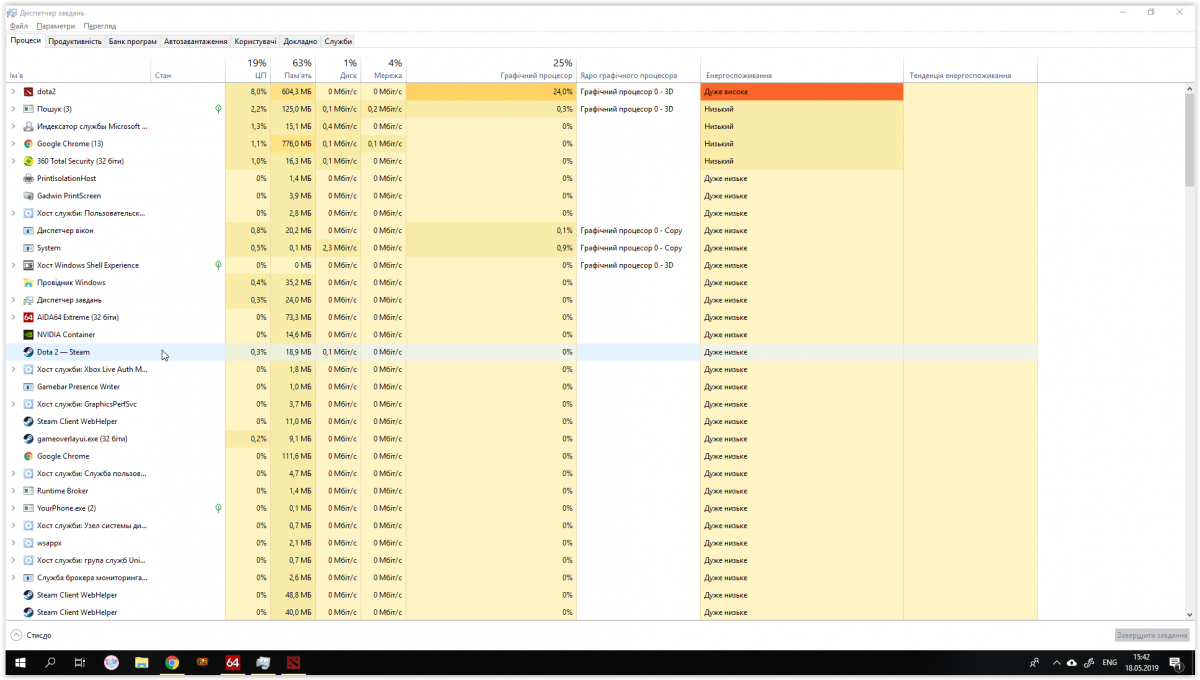Click green leaf status icon of Пошук row
The image size is (1200, 680).
218,109
